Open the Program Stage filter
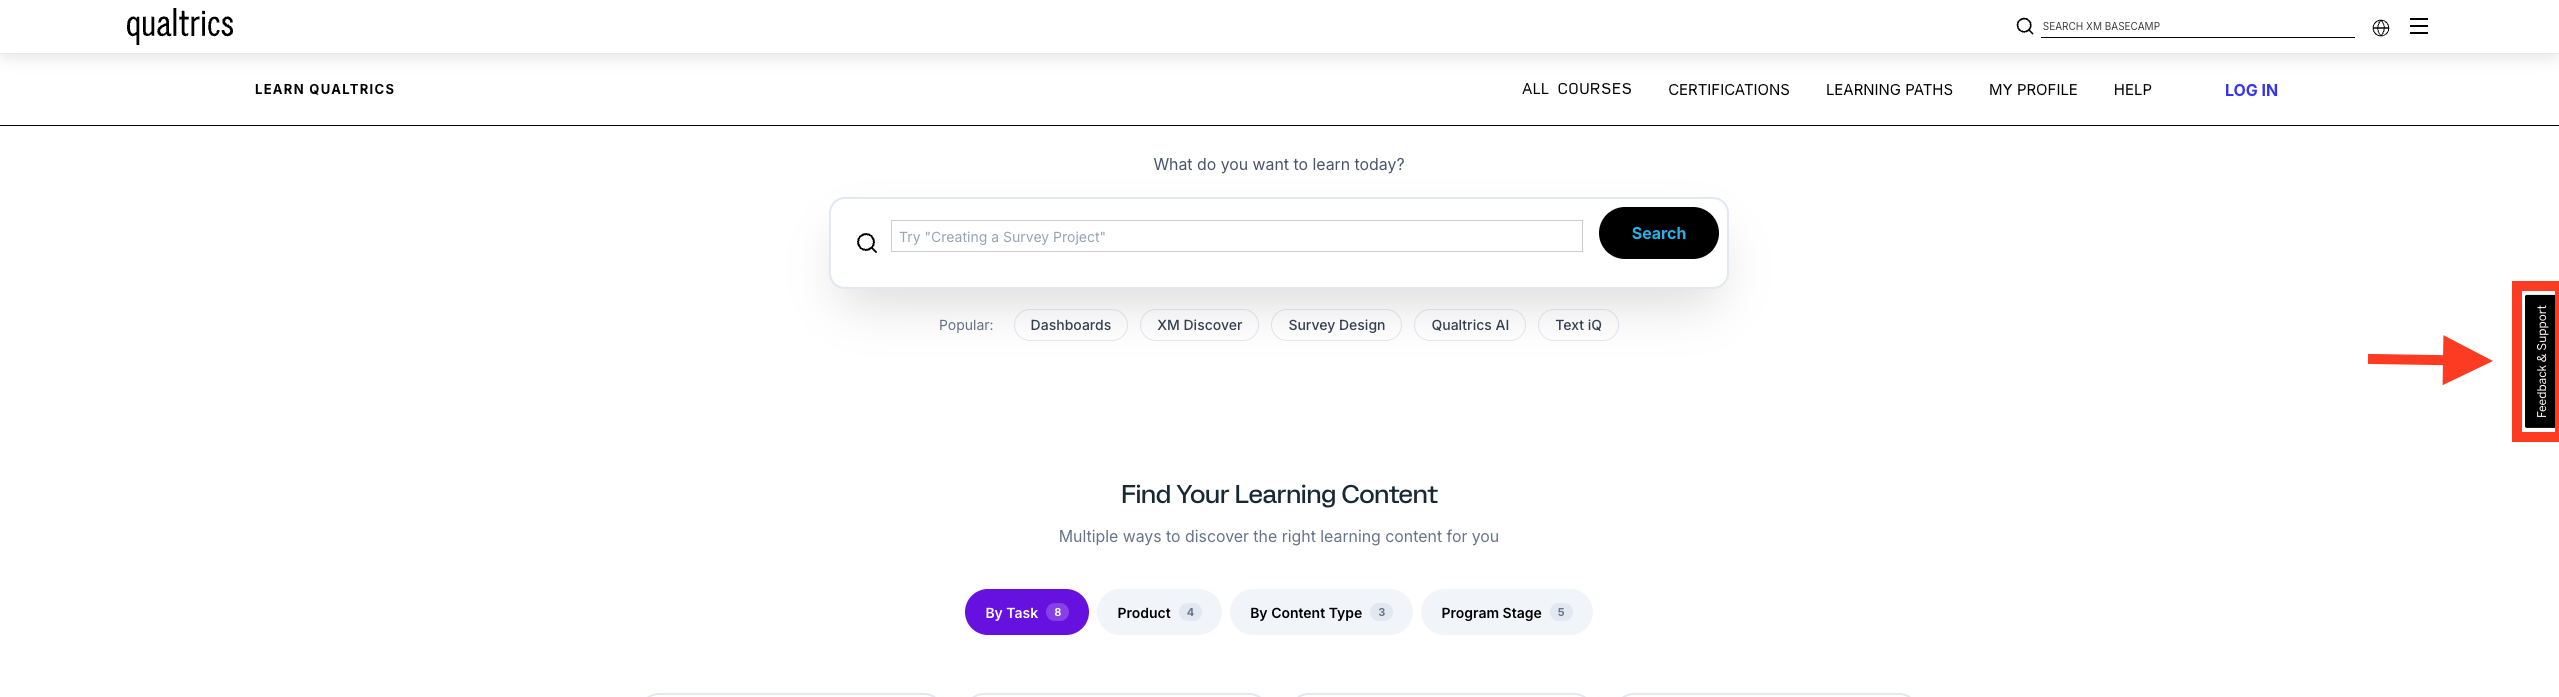The width and height of the screenshot is (2559, 697). click(x=1506, y=611)
